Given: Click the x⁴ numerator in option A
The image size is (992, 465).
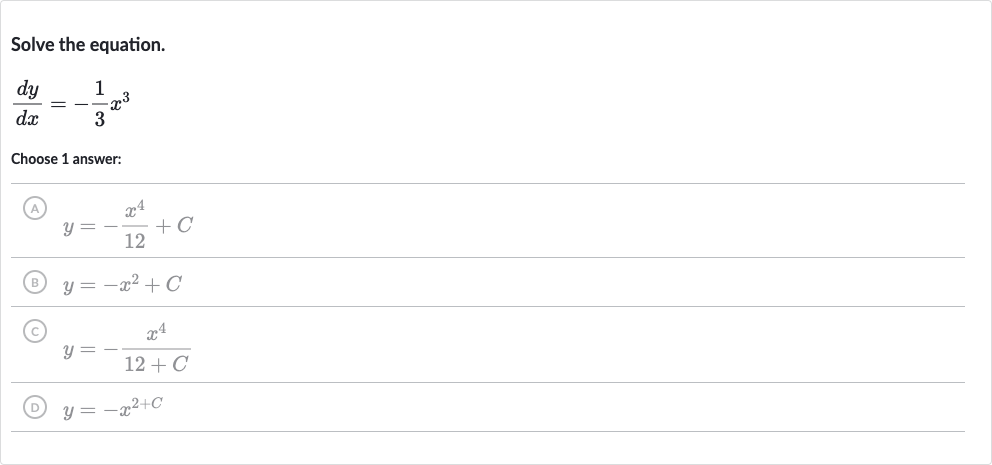Looking at the screenshot, I should click(135, 209).
